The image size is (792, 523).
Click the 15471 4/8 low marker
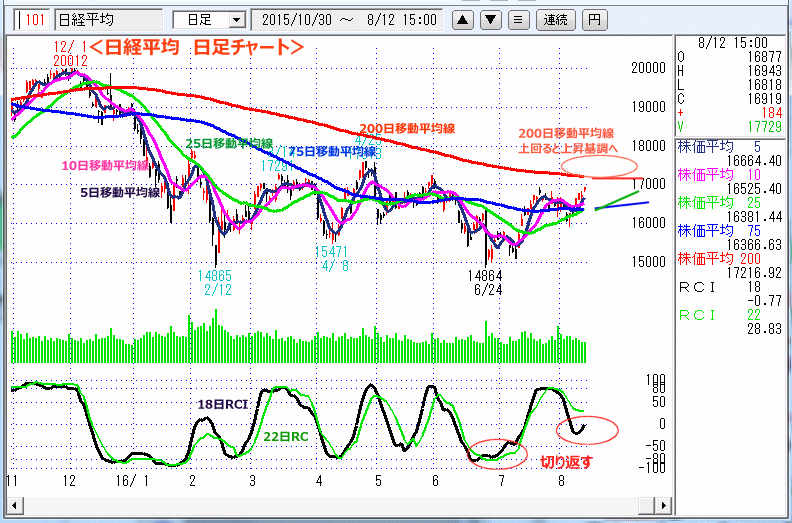tap(330, 259)
